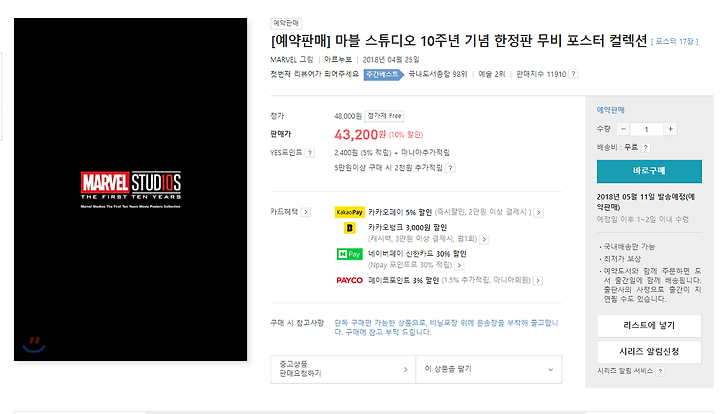Increase quantity with plus button

670,129
